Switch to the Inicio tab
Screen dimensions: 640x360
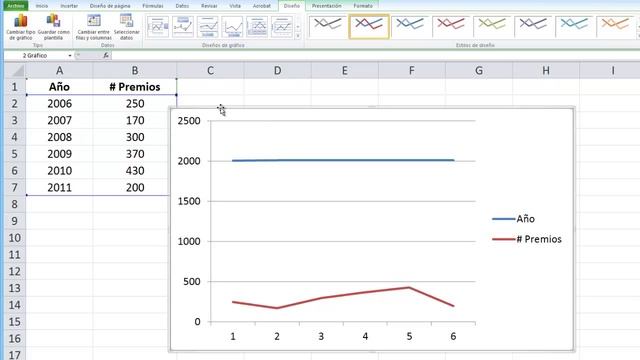(x=41, y=6)
